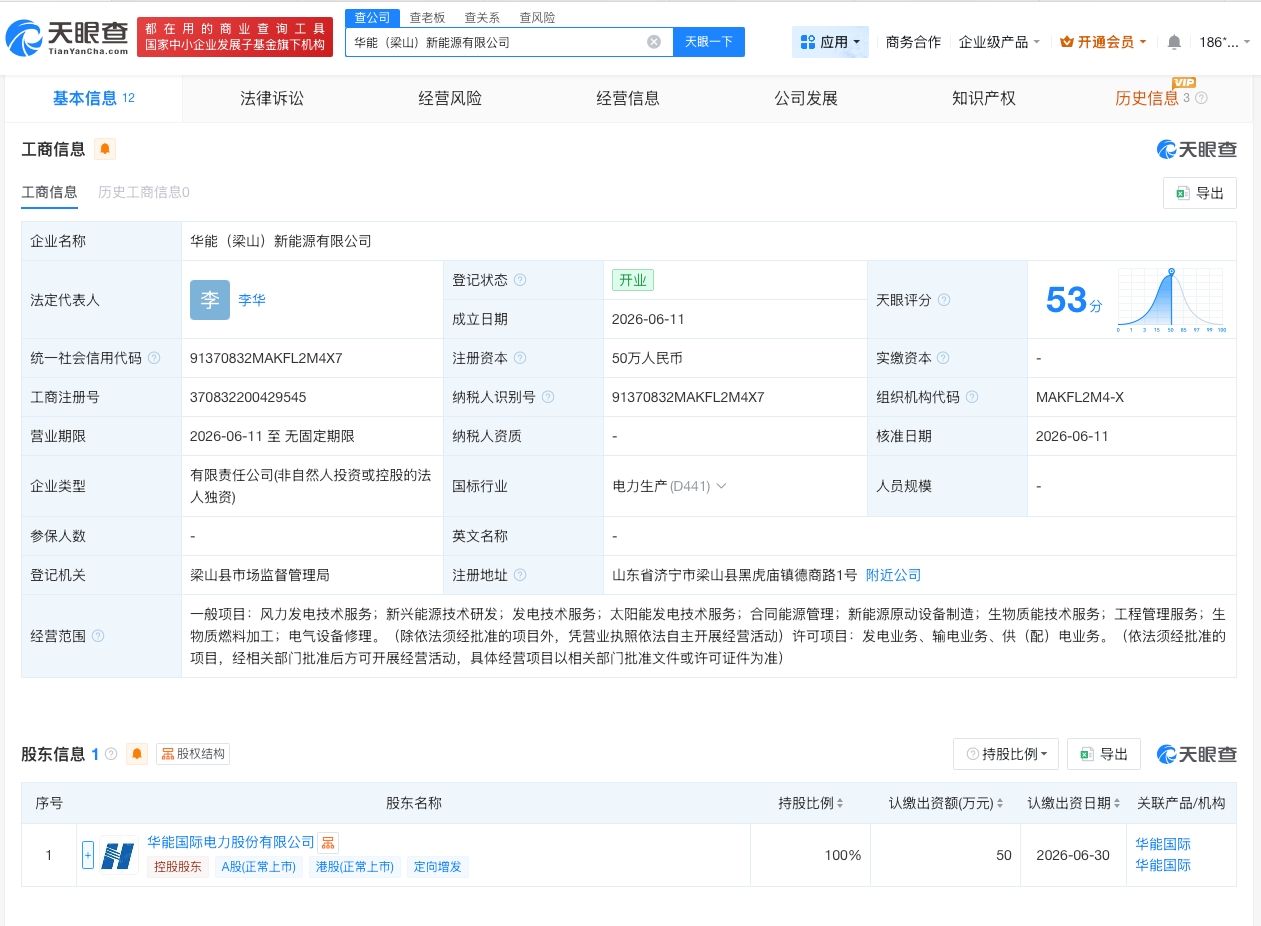Select the 工商信息 sub-tab
The height and width of the screenshot is (926, 1261).
point(50,193)
